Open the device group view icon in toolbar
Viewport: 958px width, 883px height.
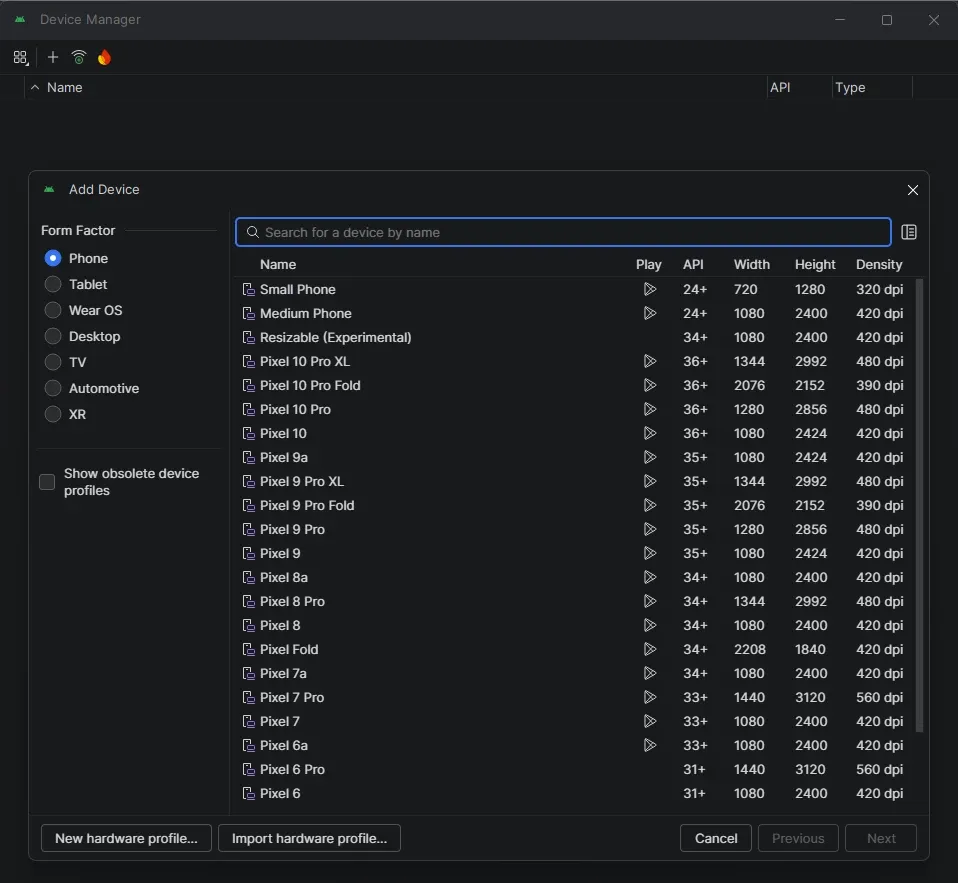click(20, 57)
